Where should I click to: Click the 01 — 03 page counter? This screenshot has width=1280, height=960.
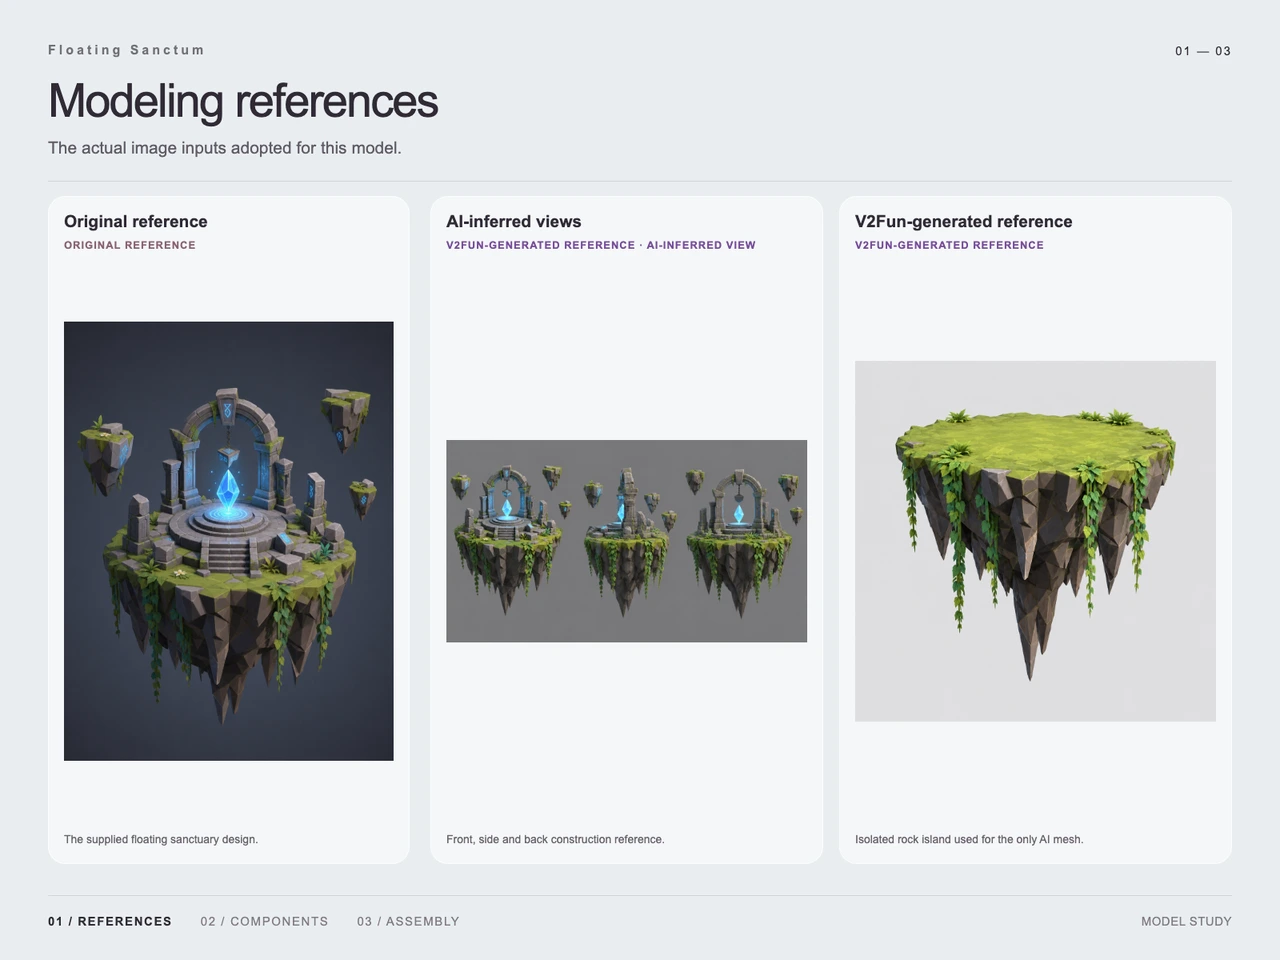pos(1203,51)
